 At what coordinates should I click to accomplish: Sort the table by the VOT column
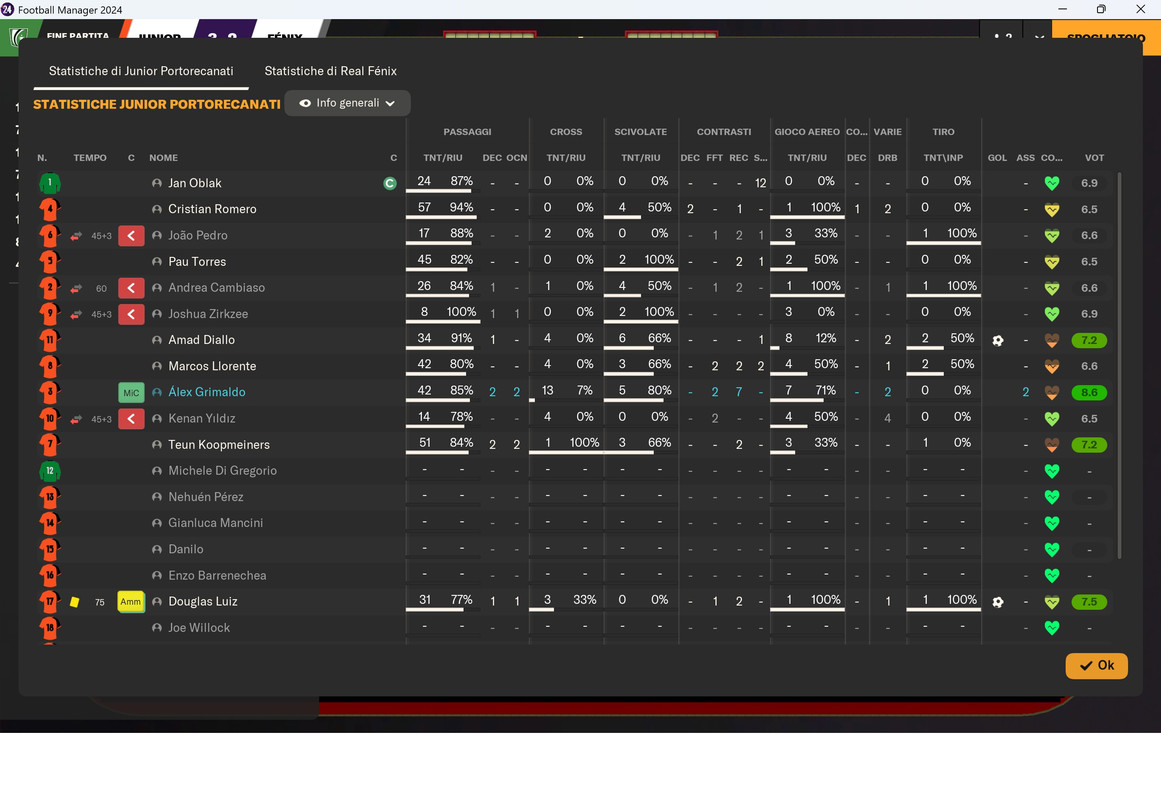[1094, 158]
